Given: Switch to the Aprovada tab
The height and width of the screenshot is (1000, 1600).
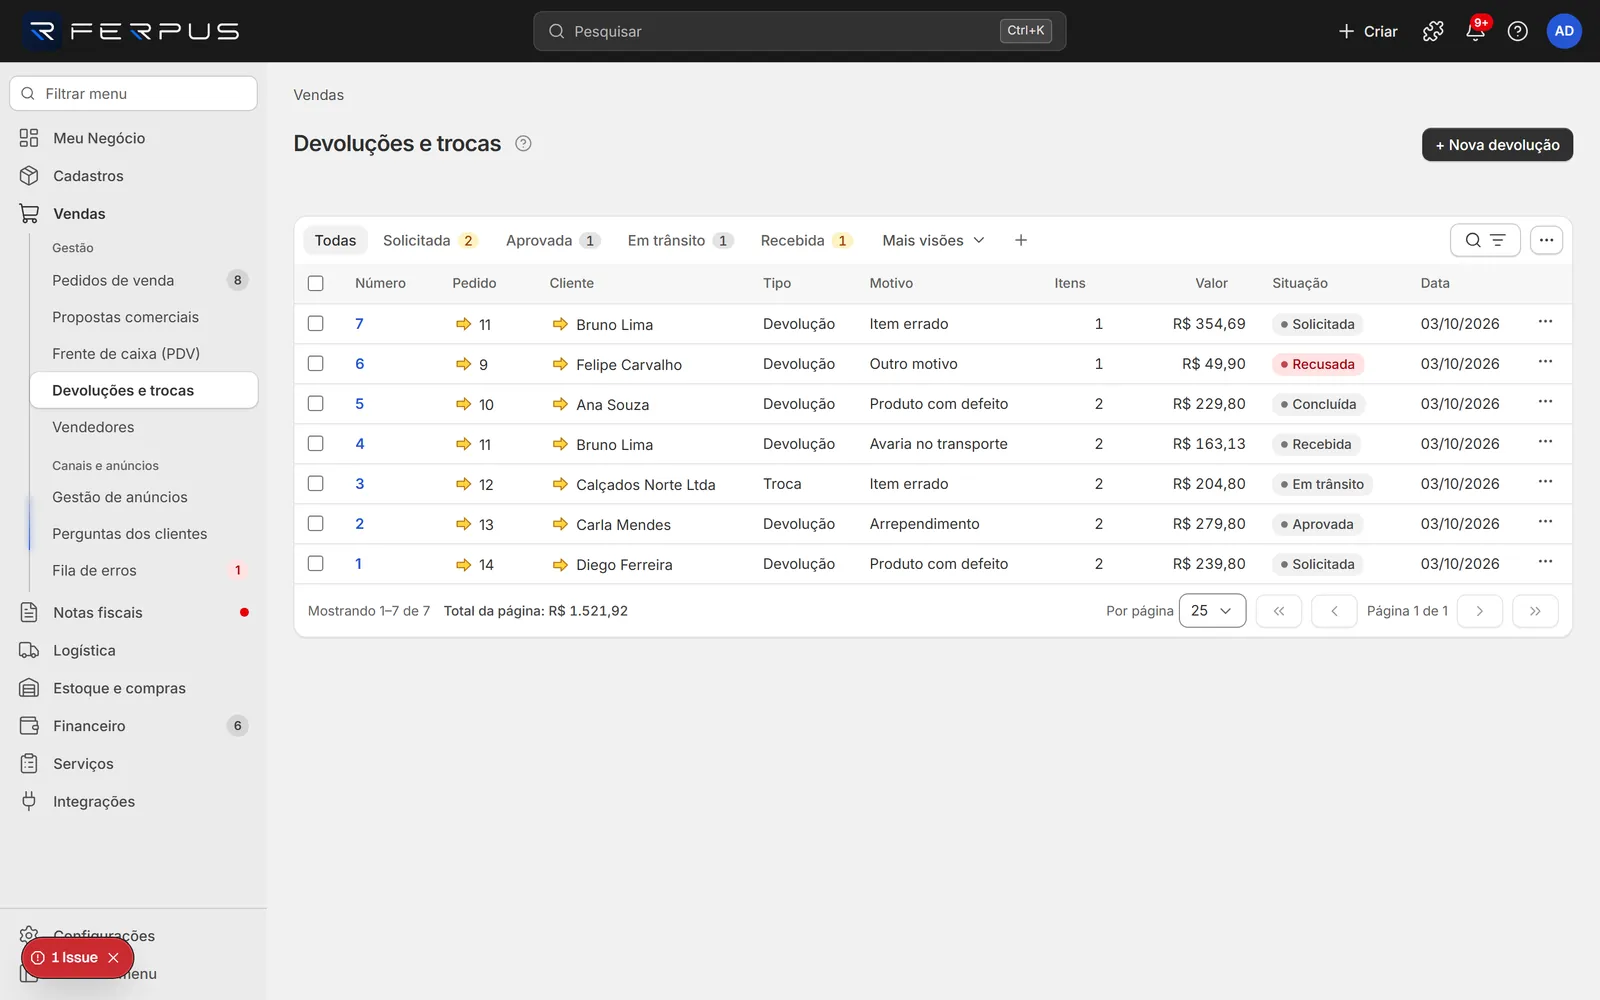Looking at the screenshot, I should point(552,240).
